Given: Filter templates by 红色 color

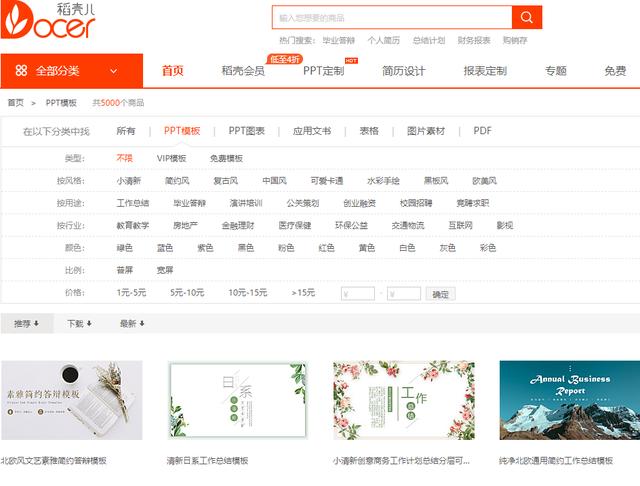Looking at the screenshot, I should [326, 247].
